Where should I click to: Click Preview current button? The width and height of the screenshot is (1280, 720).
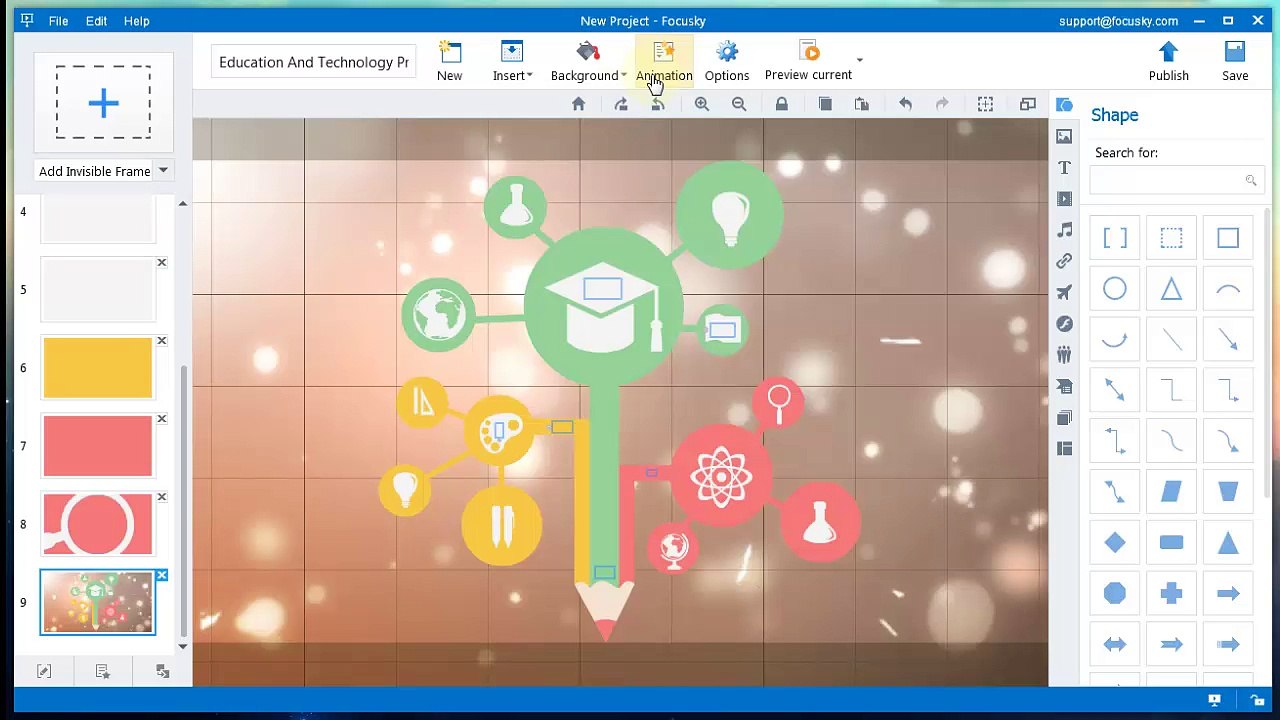pos(808,61)
